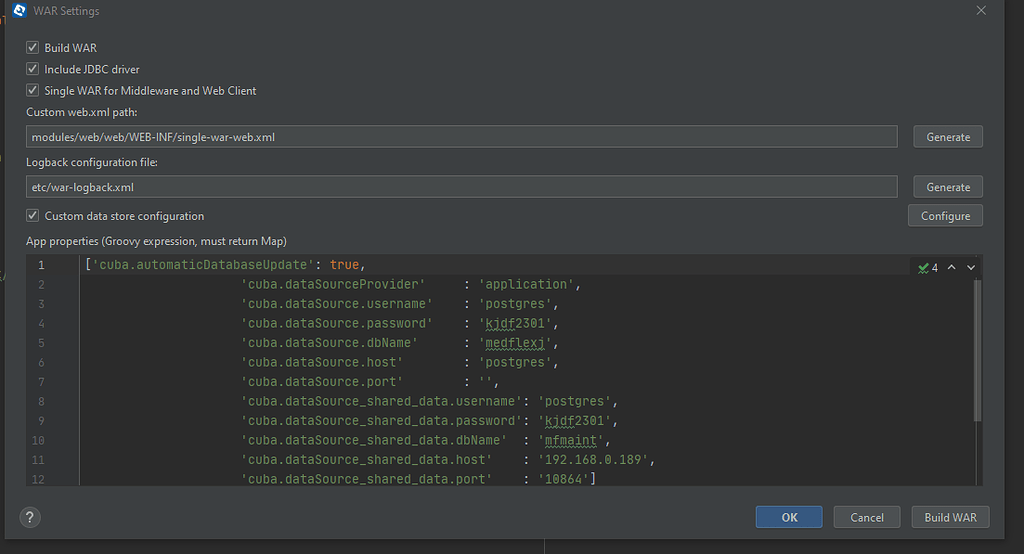Click line number 5 in the gutter
The width and height of the screenshot is (1024, 554).
41,343
